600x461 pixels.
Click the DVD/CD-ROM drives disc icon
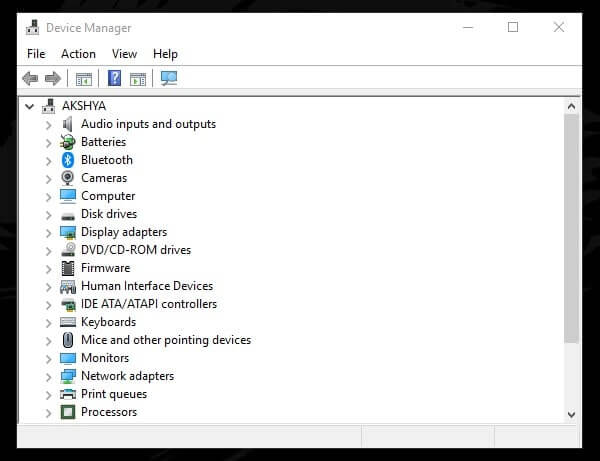(x=68, y=250)
